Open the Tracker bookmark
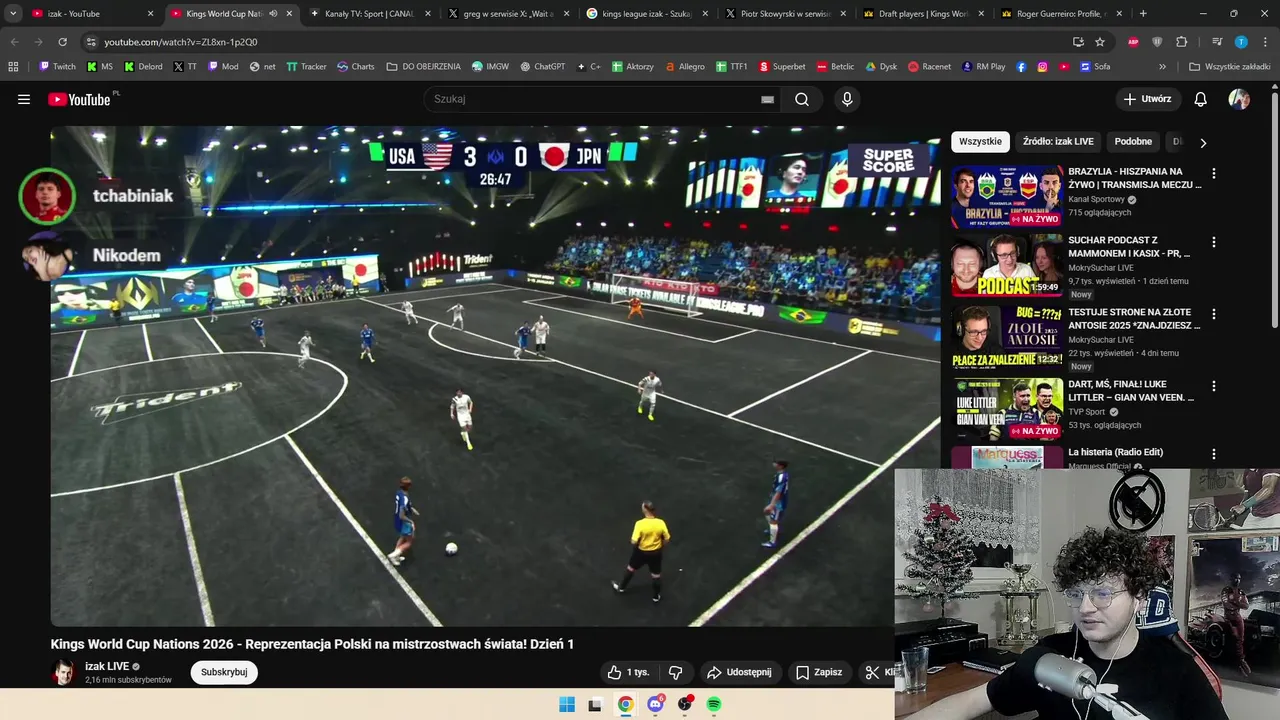 (306, 67)
